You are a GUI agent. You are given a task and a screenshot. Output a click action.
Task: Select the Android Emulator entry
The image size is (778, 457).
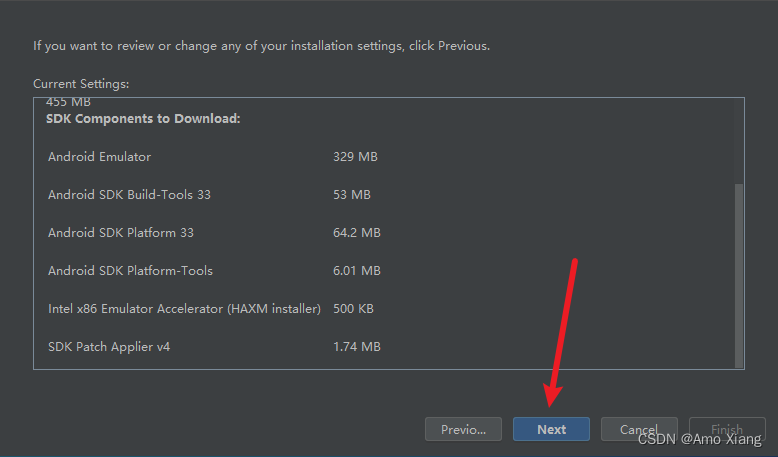click(x=99, y=157)
